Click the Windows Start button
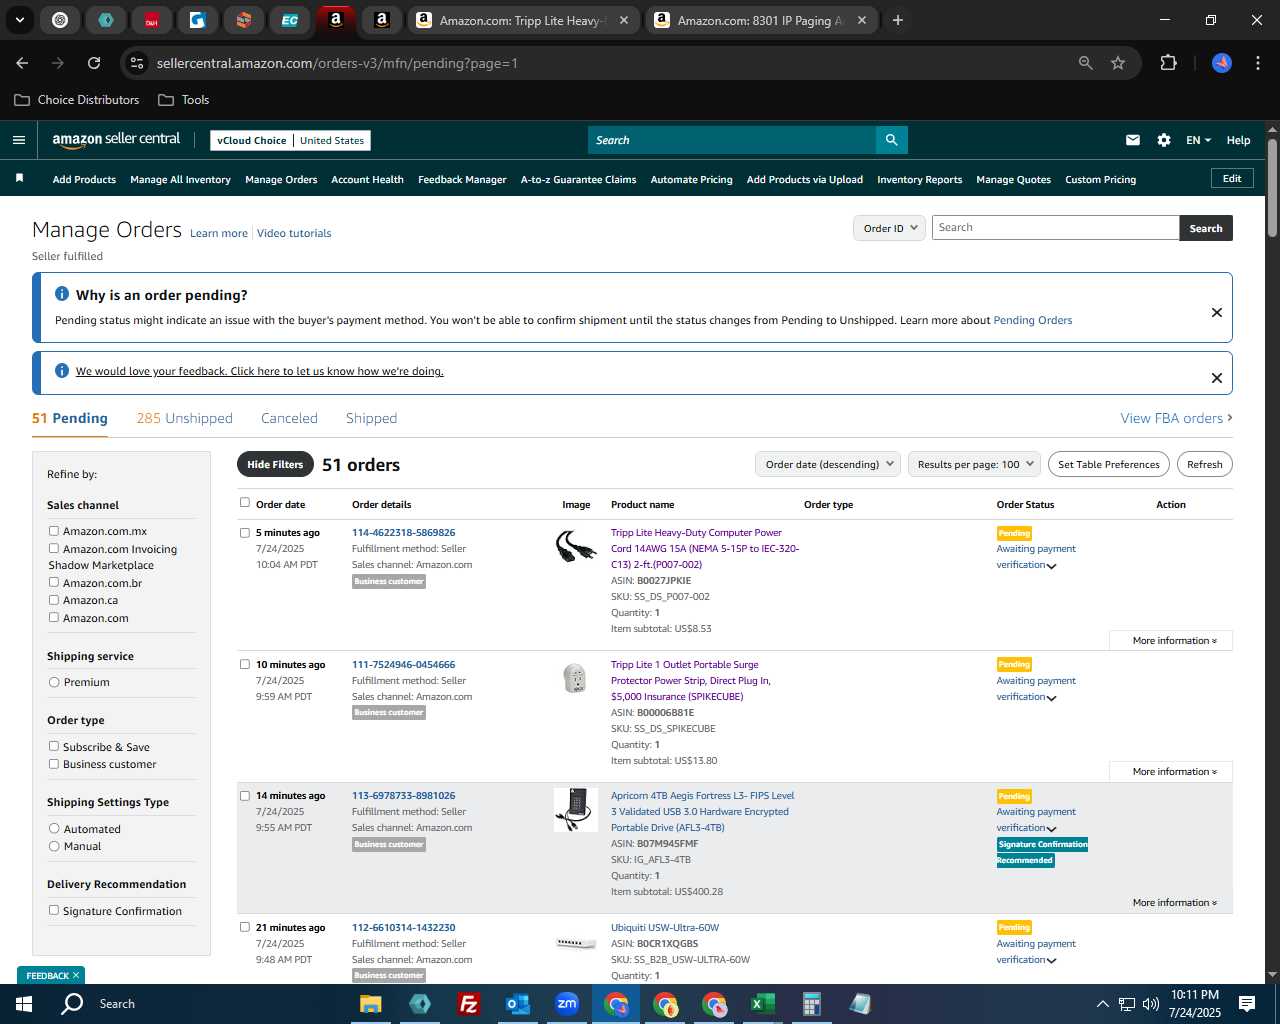 (x=24, y=1004)
